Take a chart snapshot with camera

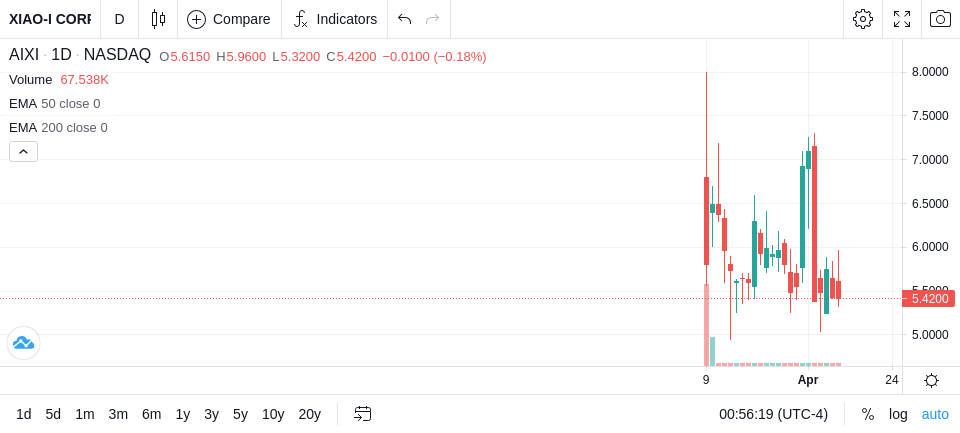click(940, 19)
